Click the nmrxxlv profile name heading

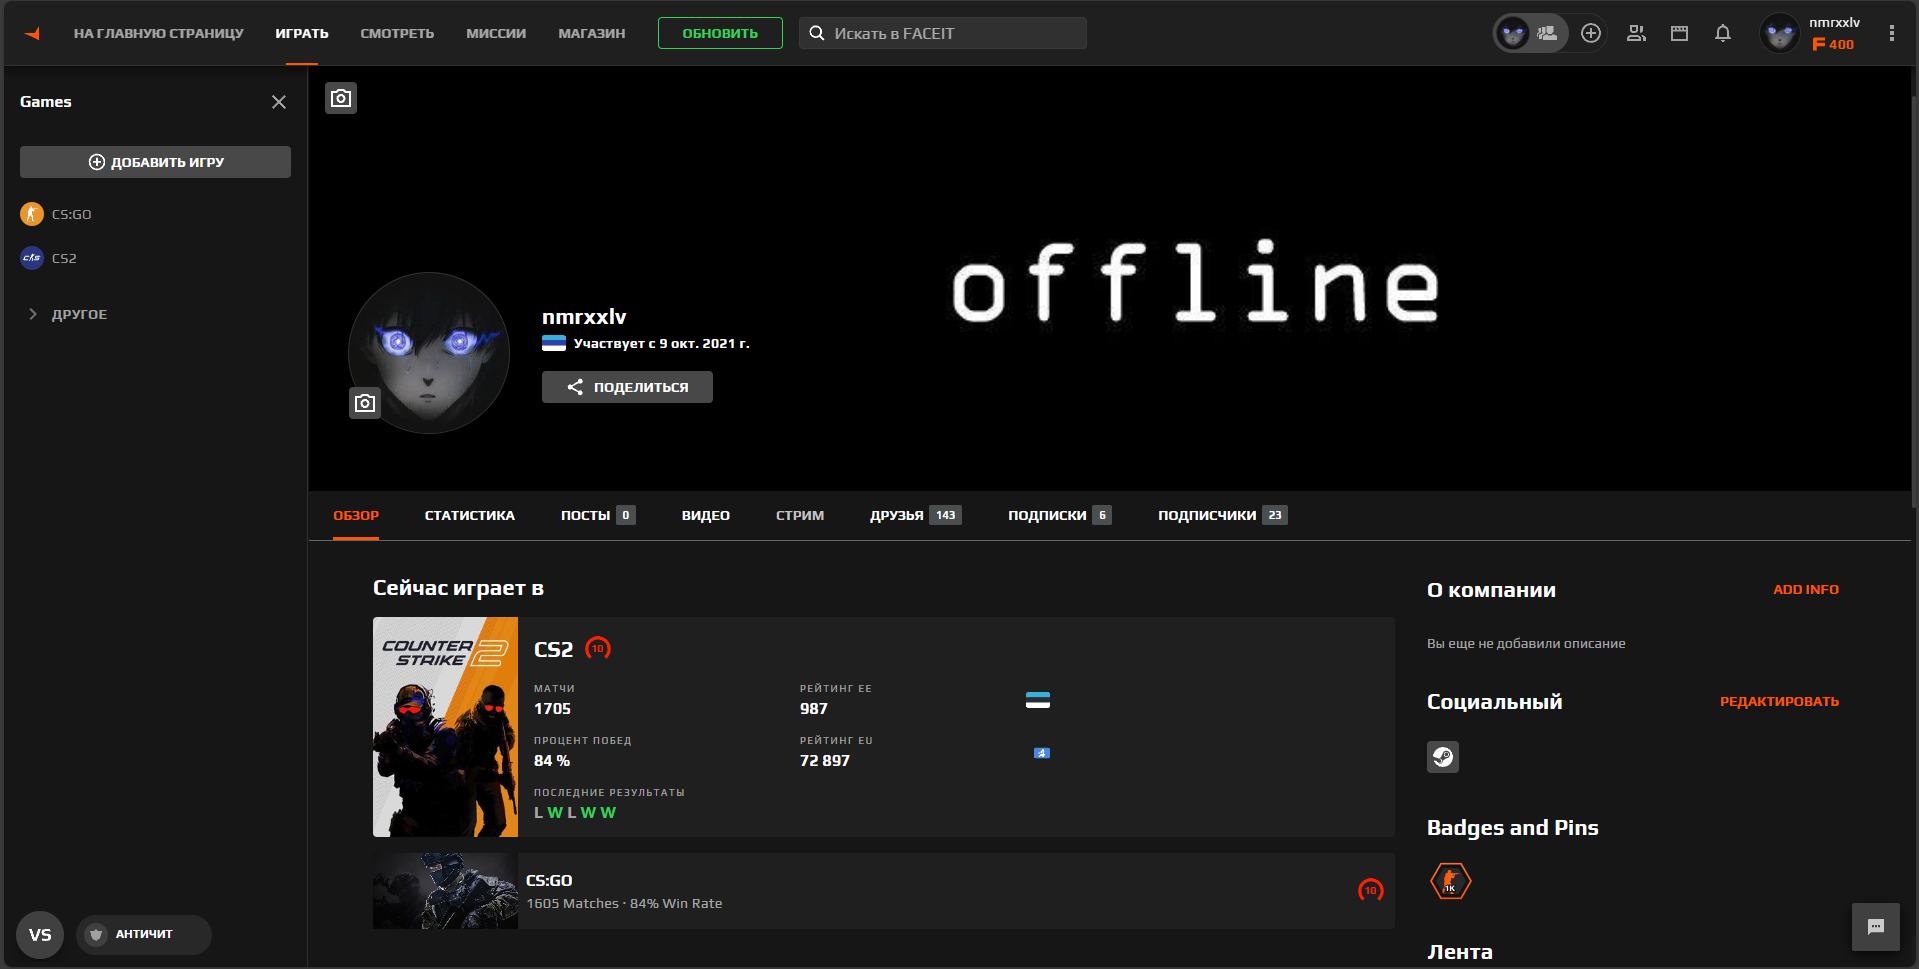[x=584, y=316]
